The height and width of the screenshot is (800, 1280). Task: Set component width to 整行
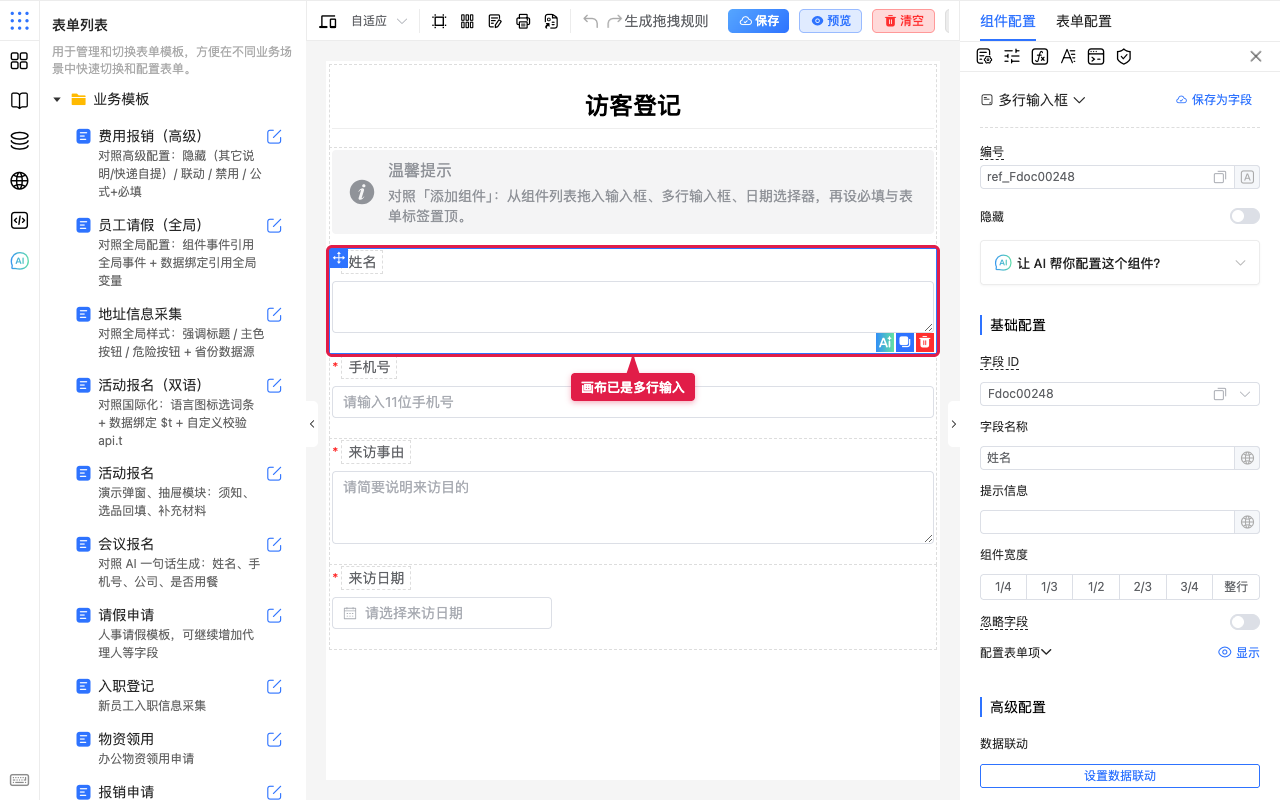click(1236, 587)
